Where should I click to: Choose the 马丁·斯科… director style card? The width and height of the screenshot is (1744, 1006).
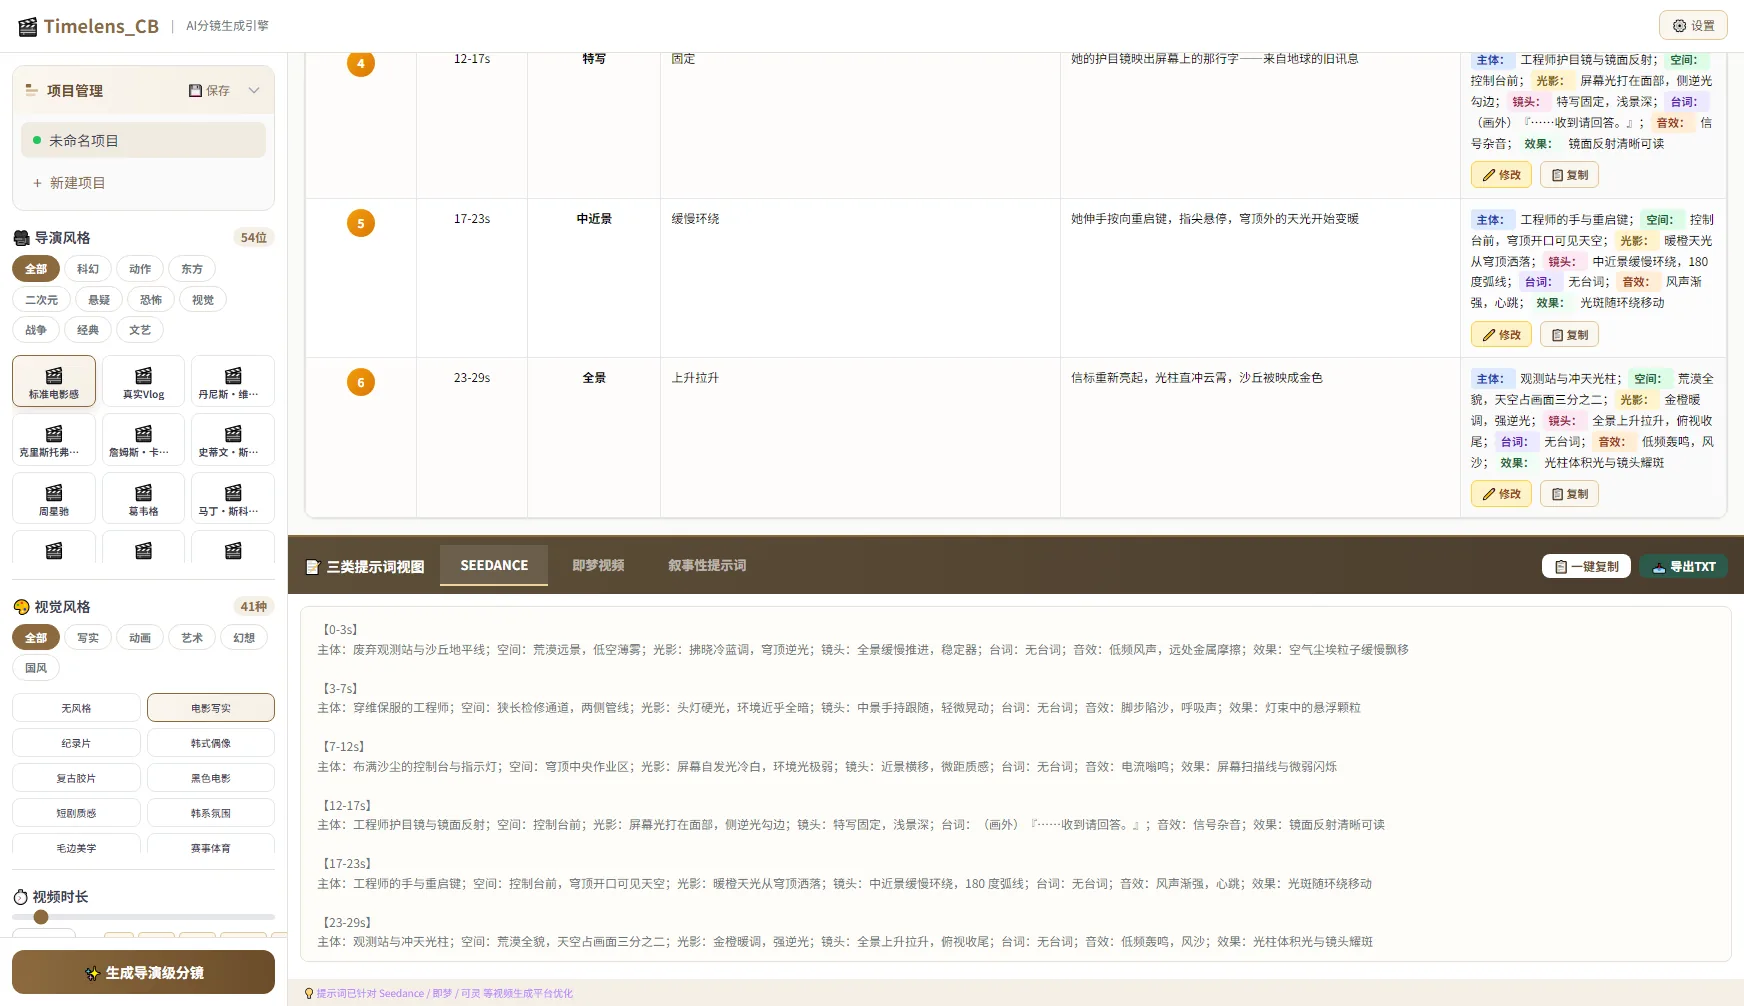[x=232, y=498]
